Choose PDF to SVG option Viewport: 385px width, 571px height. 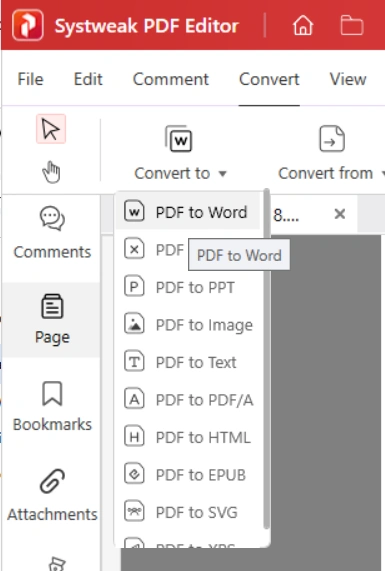[x=188, y=512]
